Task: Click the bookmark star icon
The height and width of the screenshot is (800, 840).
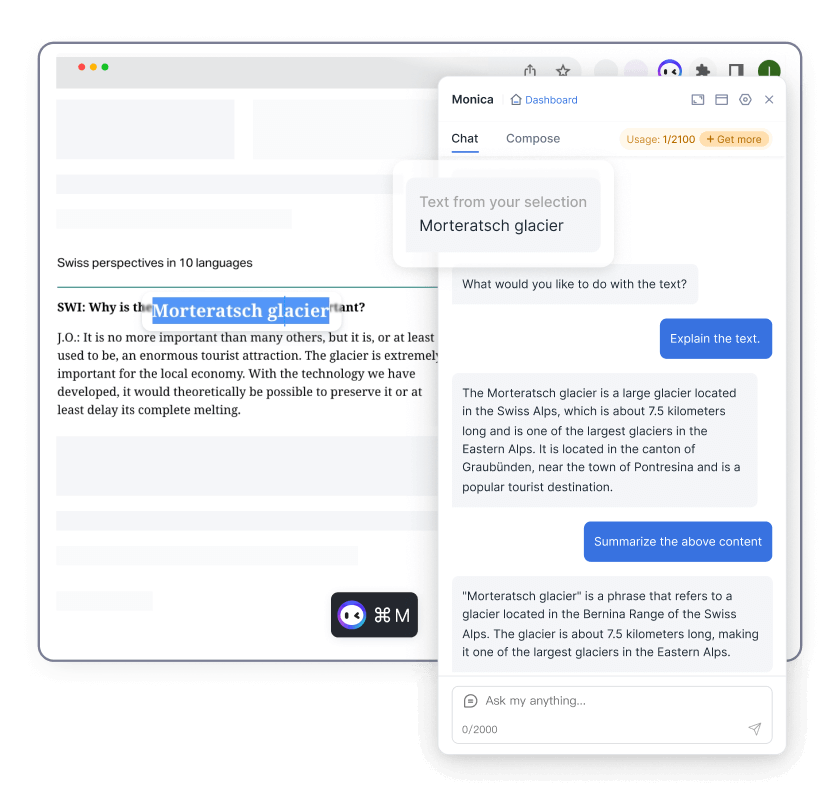Action: click(x=562, y=70)
